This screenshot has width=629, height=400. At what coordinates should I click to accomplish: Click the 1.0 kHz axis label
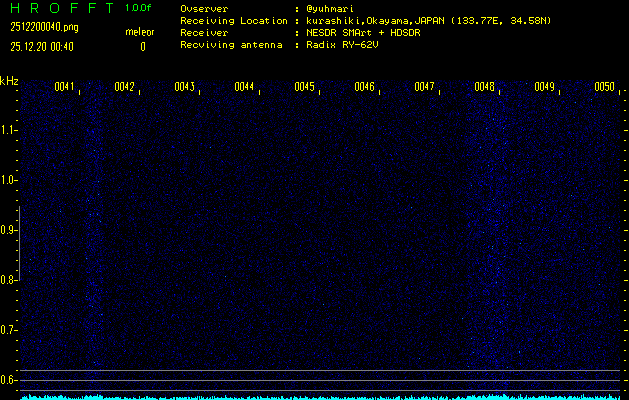[8, 180]
